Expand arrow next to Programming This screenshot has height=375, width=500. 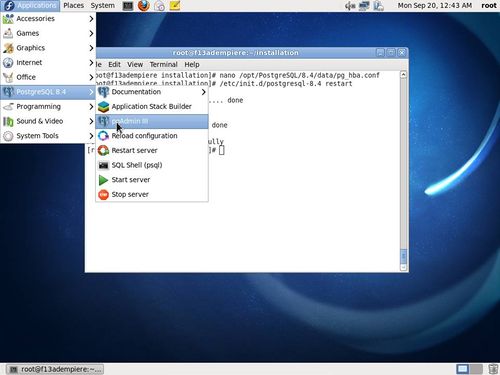tap(91, 107)
